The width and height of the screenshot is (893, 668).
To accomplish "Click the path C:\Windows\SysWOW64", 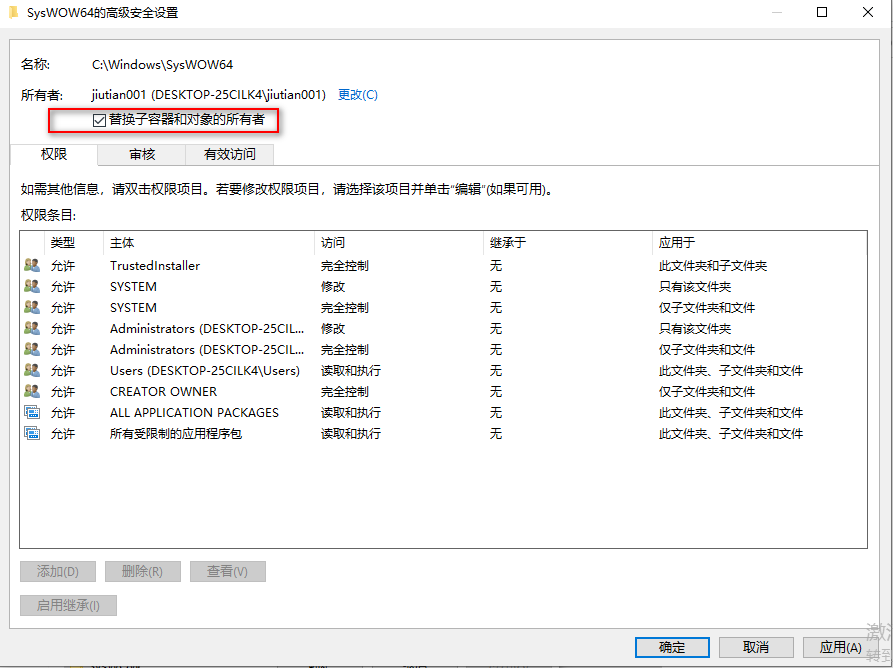I will [162, 65].
